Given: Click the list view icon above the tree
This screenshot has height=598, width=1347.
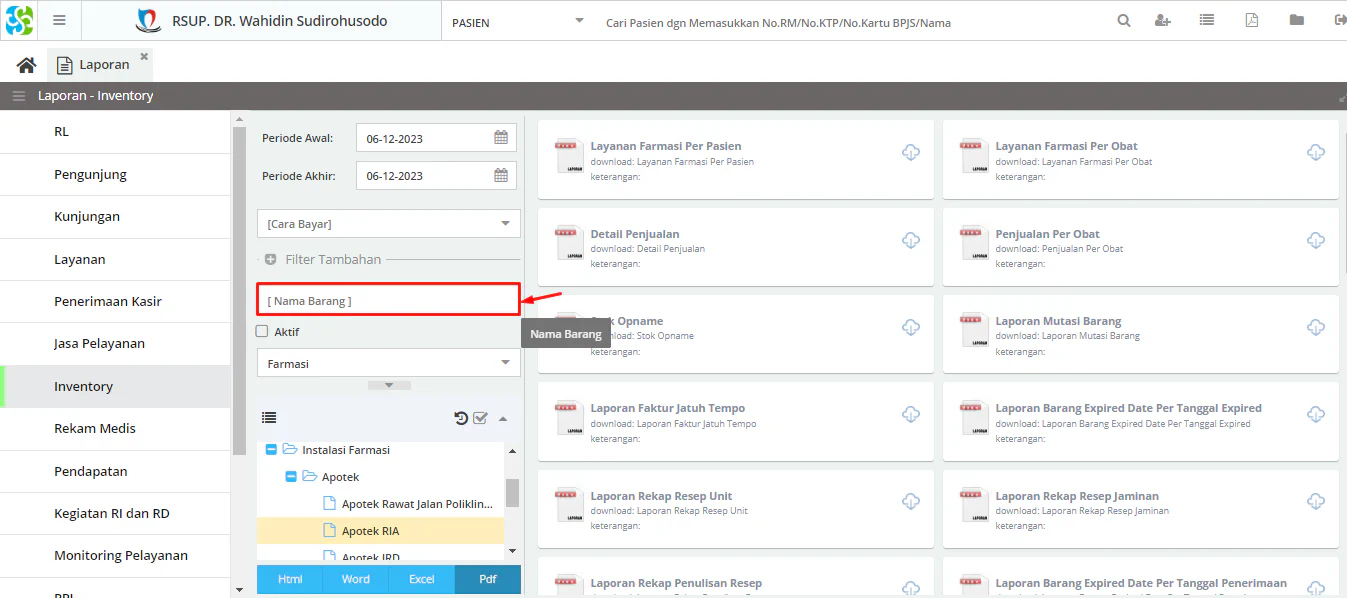Looking at the screenshot, I should (269, 418).
